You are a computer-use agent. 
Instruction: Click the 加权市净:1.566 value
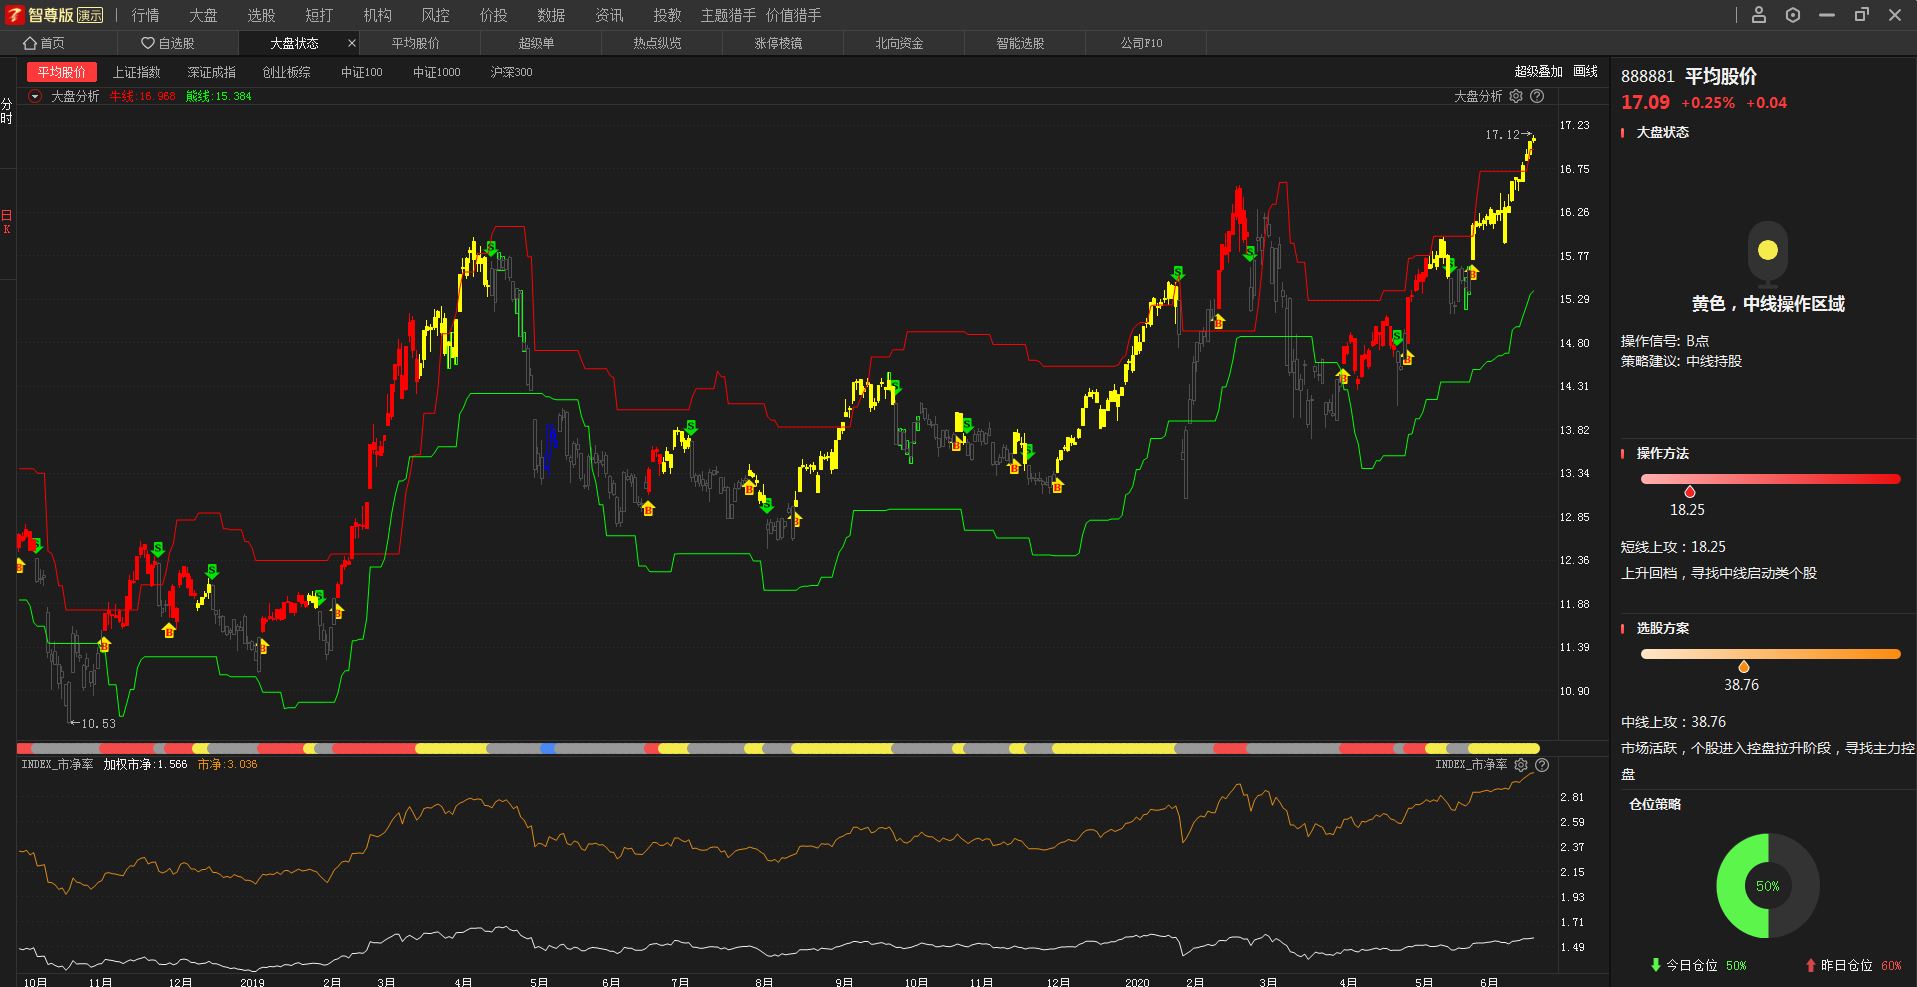coord(146,764)
